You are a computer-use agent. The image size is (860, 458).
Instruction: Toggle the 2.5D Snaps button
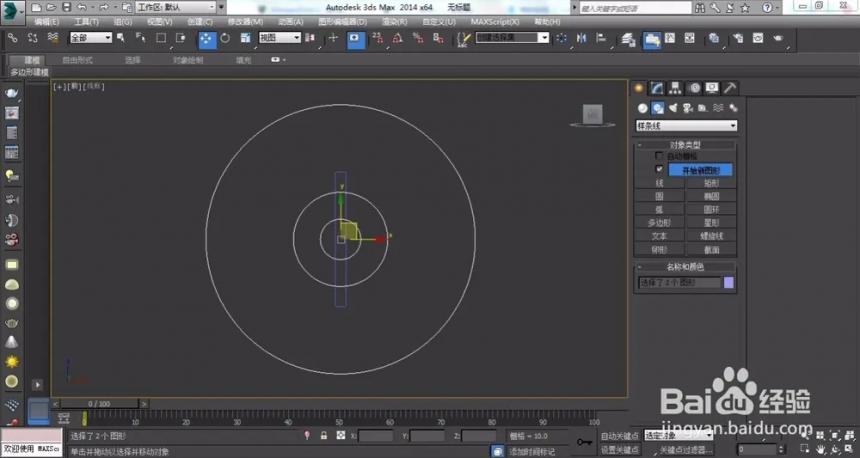[377, 38]
